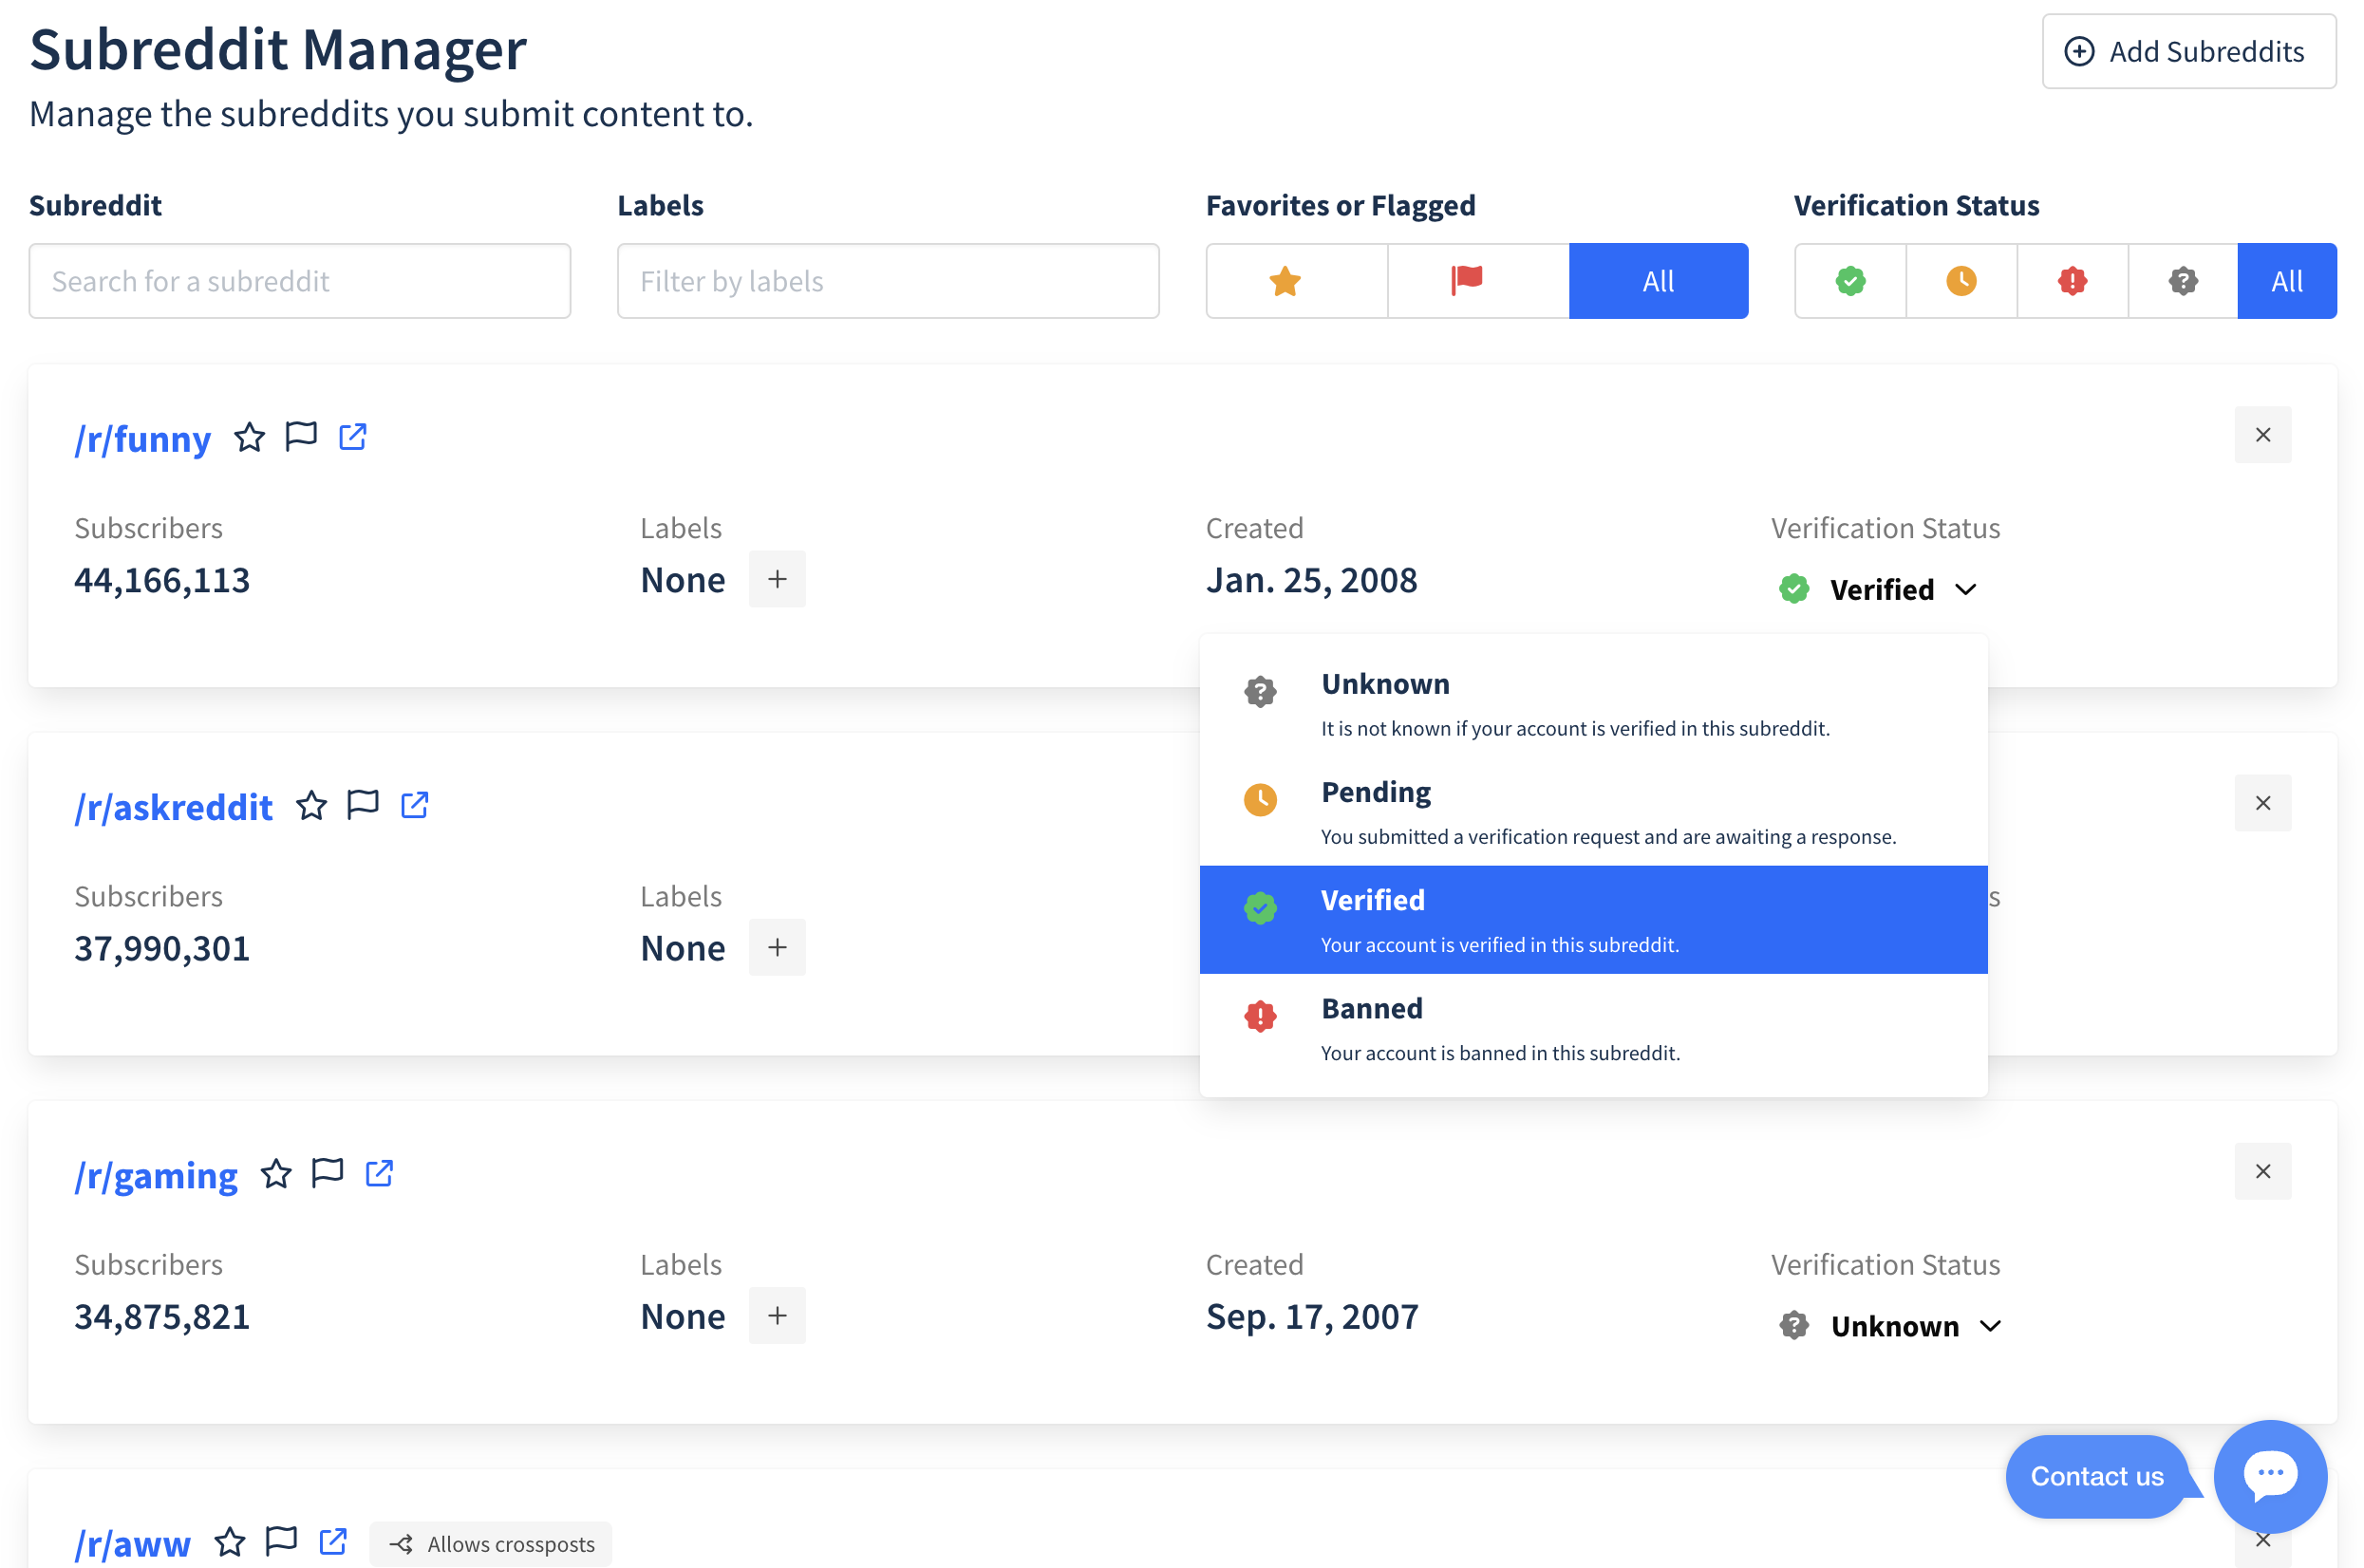
Task: Choose Verified option in status menu
Action: point(1593,920)
